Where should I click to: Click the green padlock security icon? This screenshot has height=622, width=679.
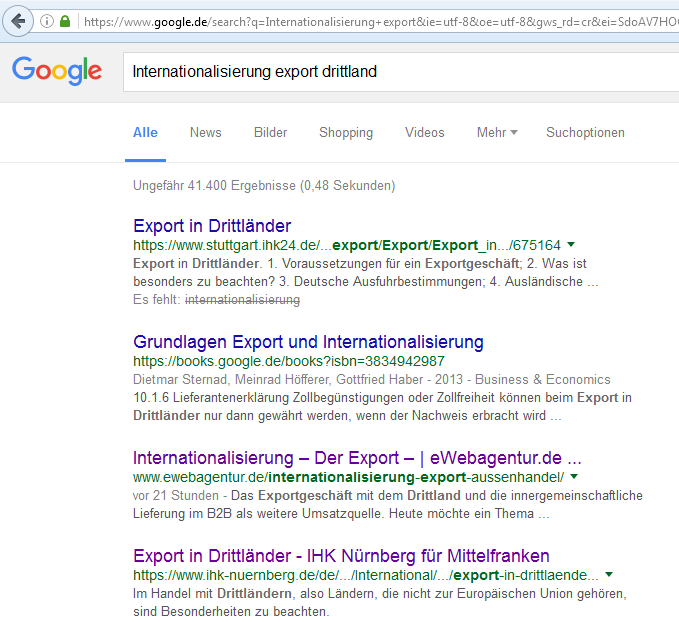(x=65, y=21)
